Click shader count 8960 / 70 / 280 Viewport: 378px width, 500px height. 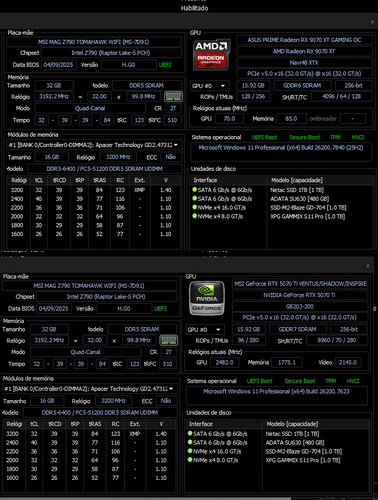[x=337, y=340]
